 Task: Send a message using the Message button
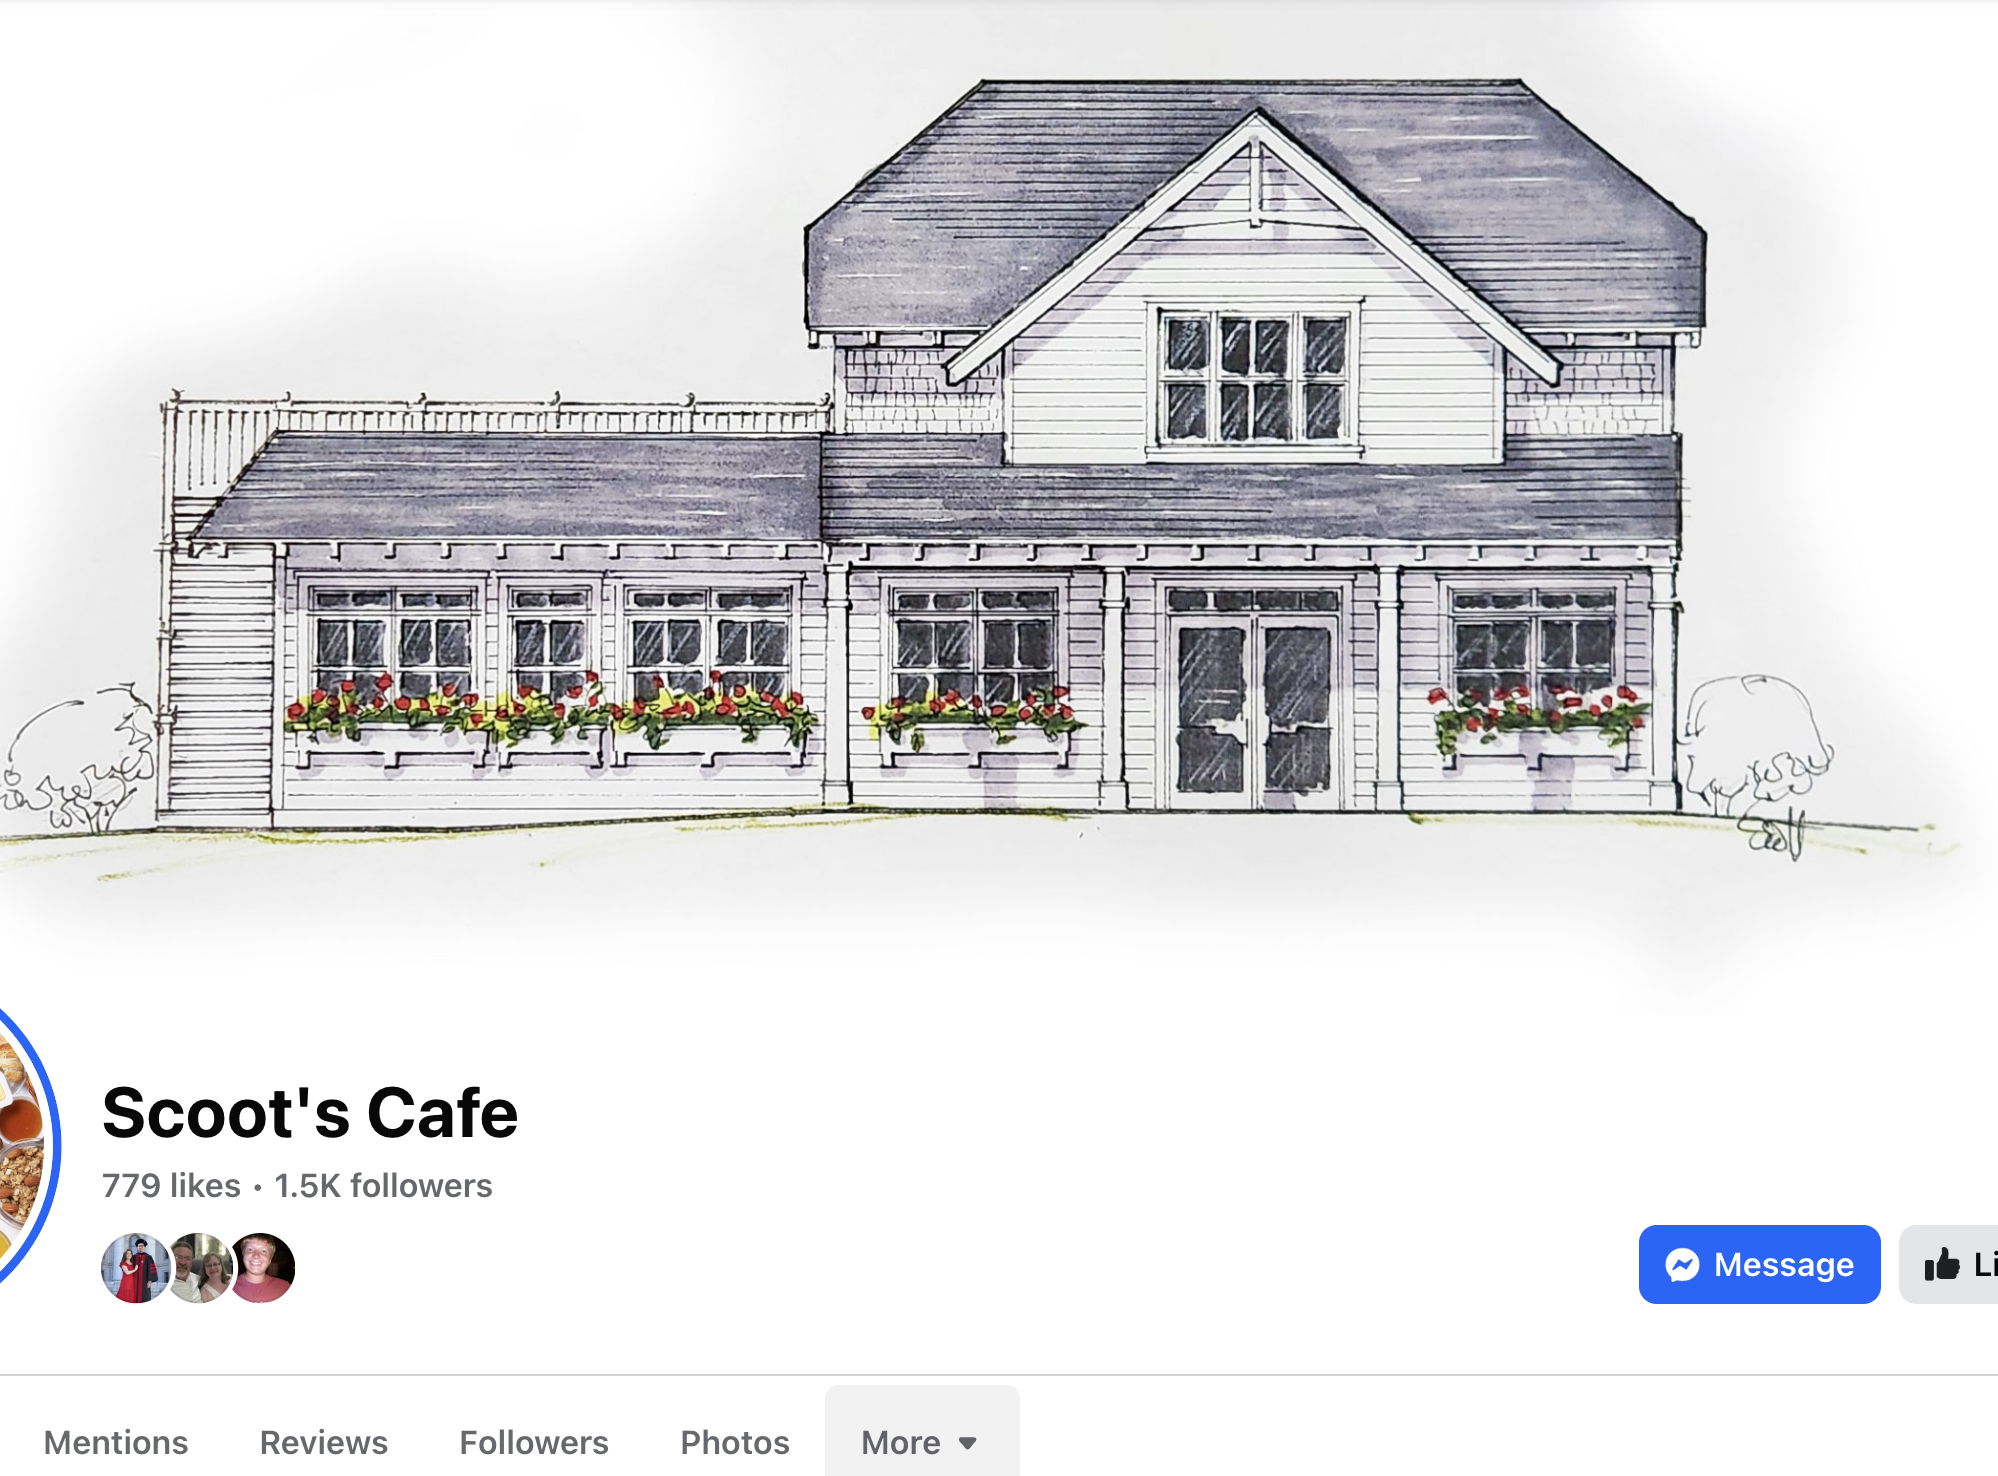(1759, 1264)
